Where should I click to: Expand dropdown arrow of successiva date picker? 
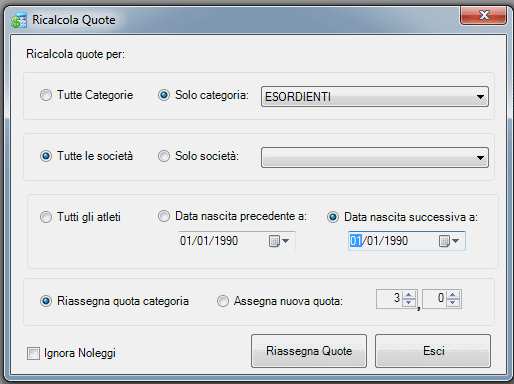pos(456,241)
